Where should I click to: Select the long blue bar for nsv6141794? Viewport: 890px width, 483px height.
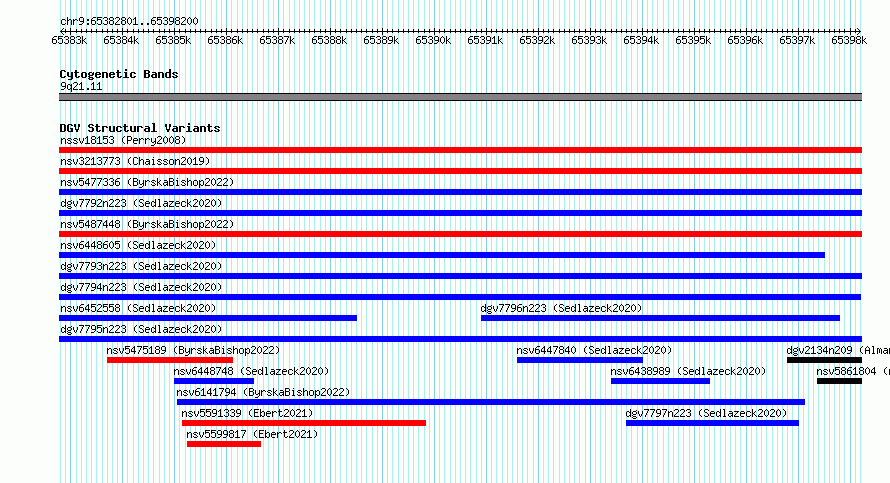point(491,402)
